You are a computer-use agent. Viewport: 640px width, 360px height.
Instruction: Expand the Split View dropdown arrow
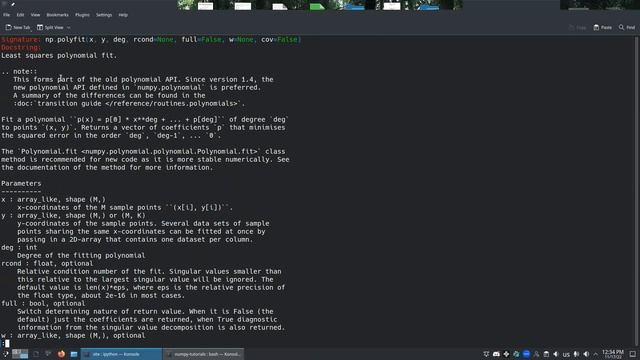coord(69,27)
